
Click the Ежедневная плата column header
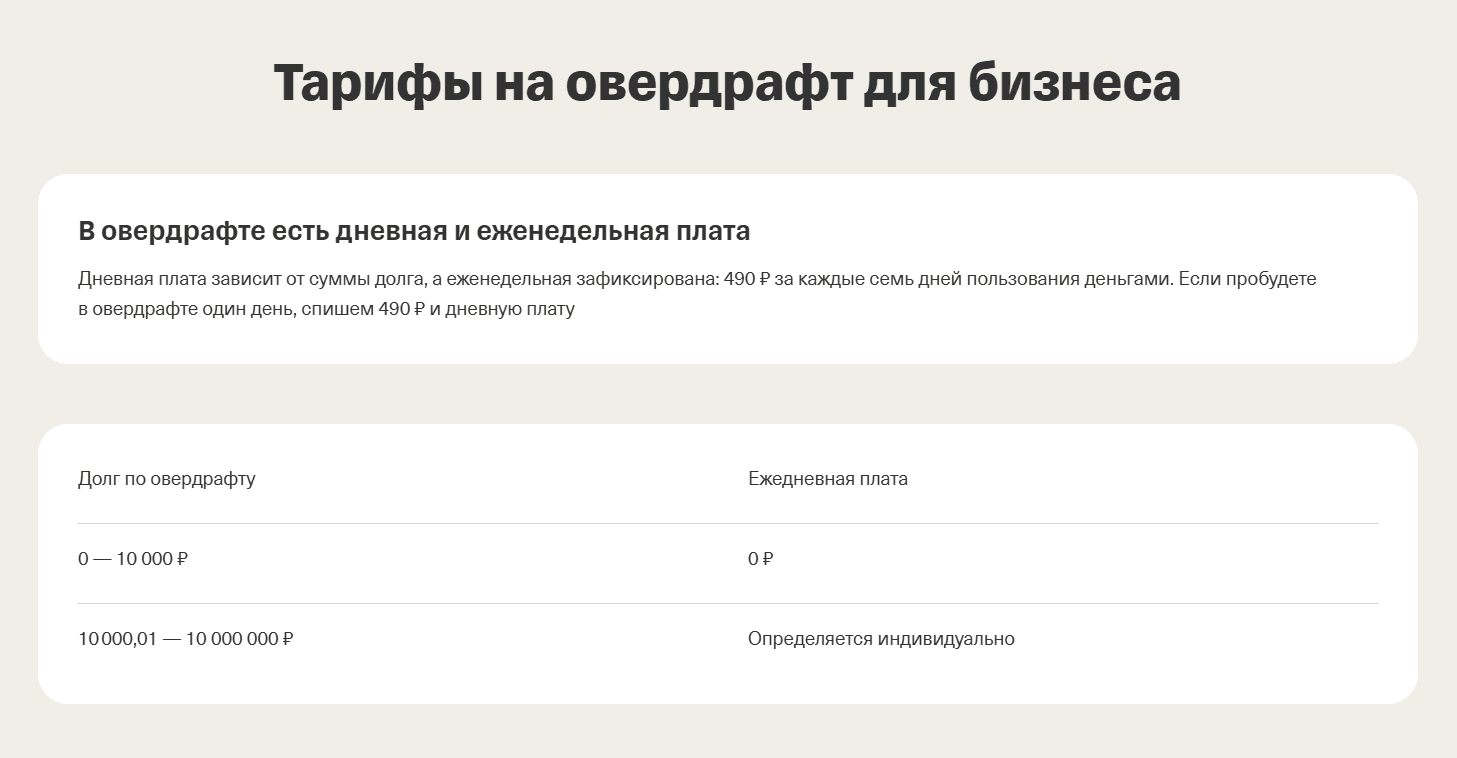tap(828, 479)
